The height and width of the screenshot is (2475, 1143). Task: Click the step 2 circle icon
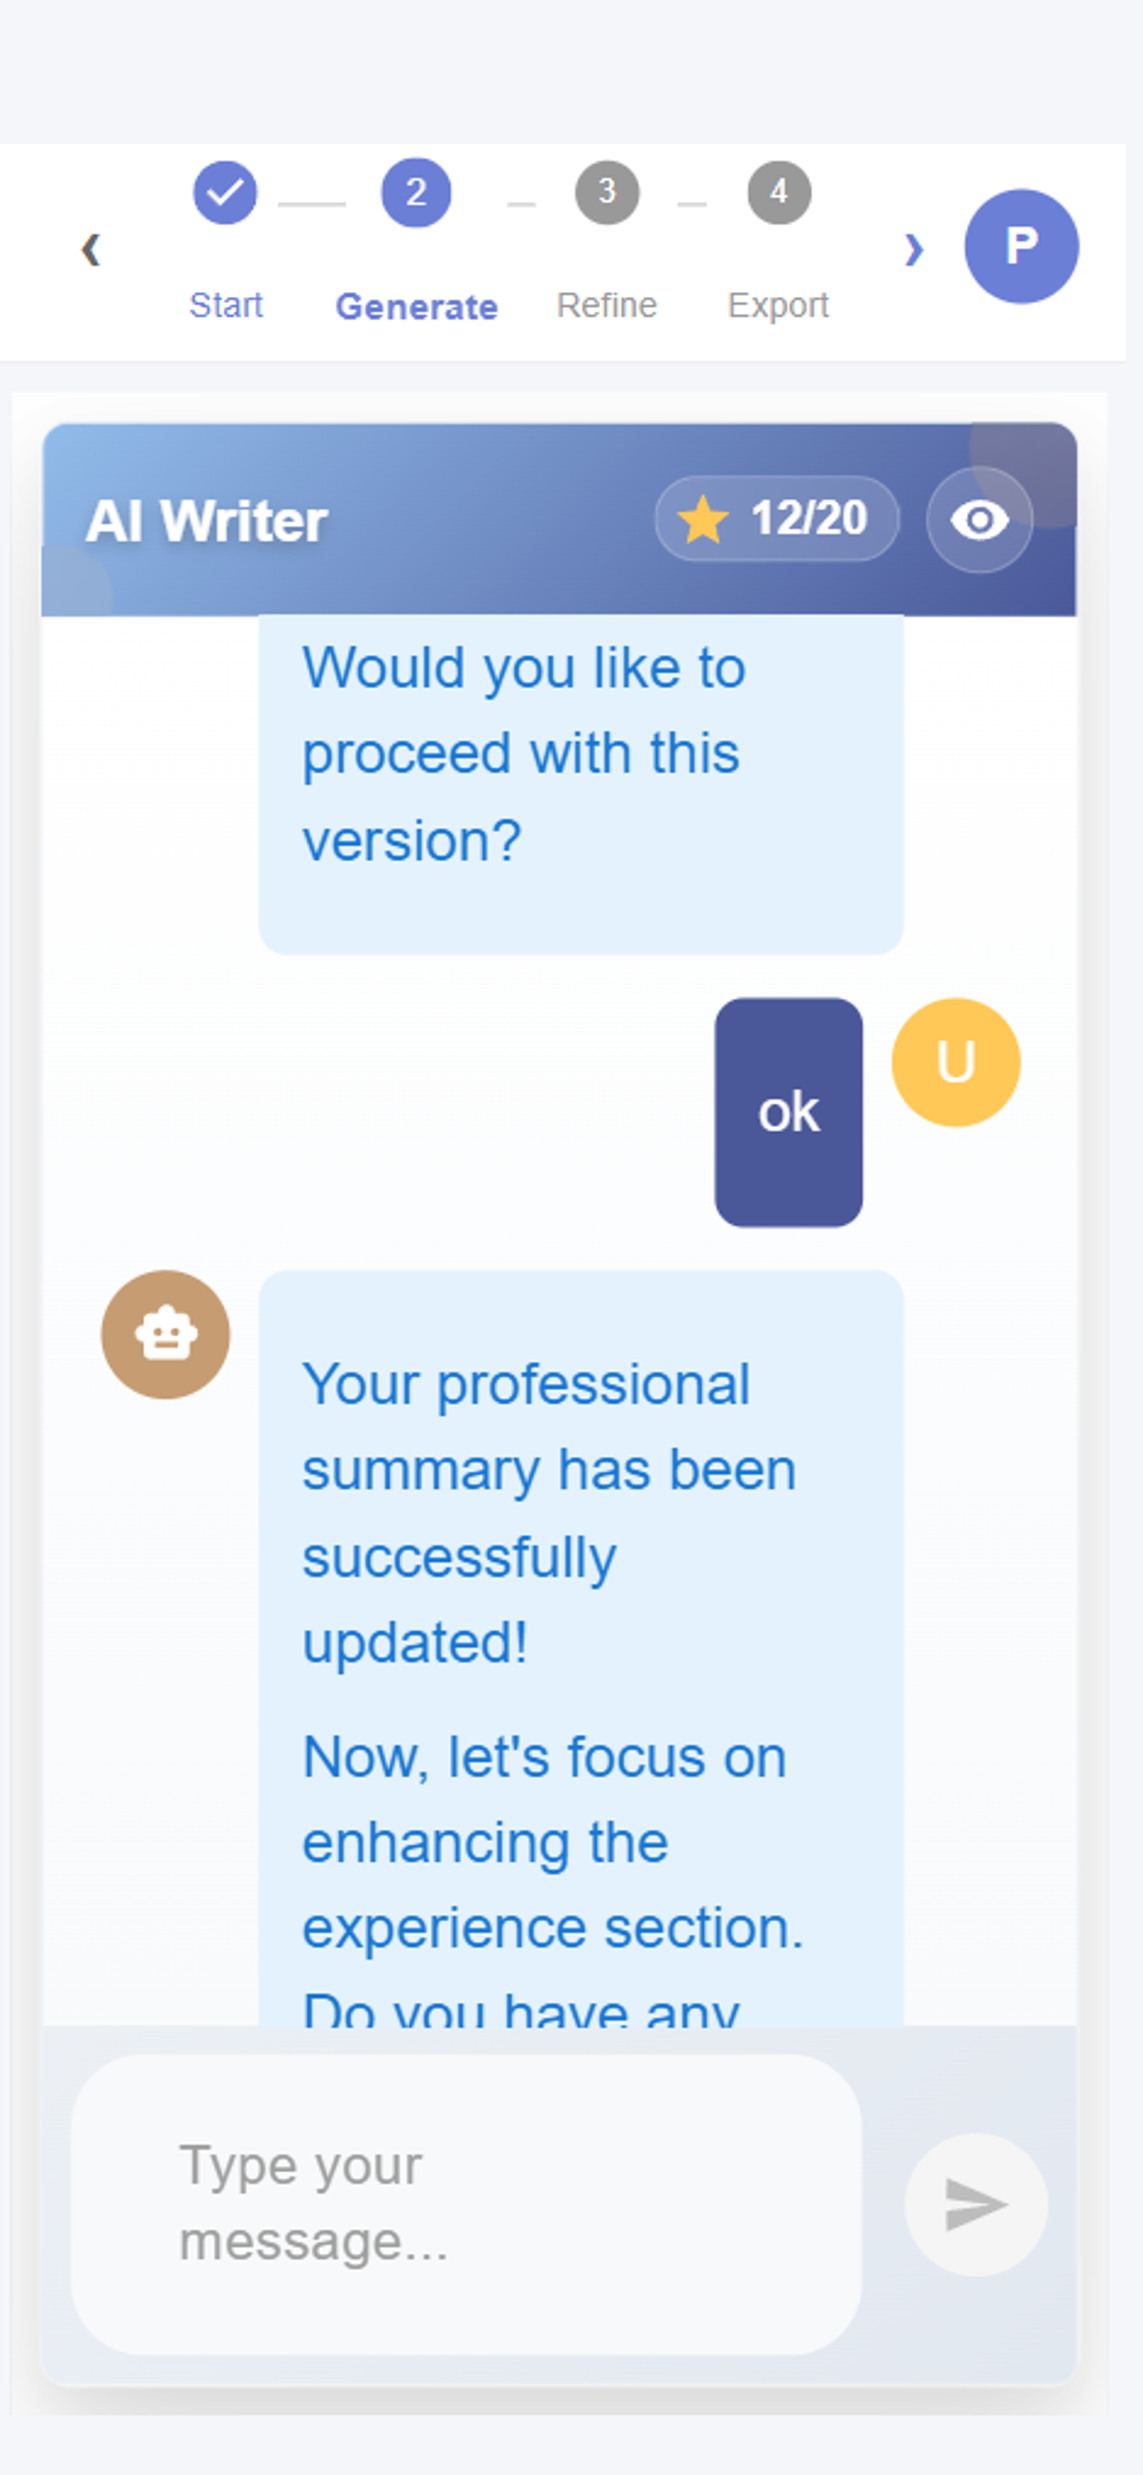point(416,192)
